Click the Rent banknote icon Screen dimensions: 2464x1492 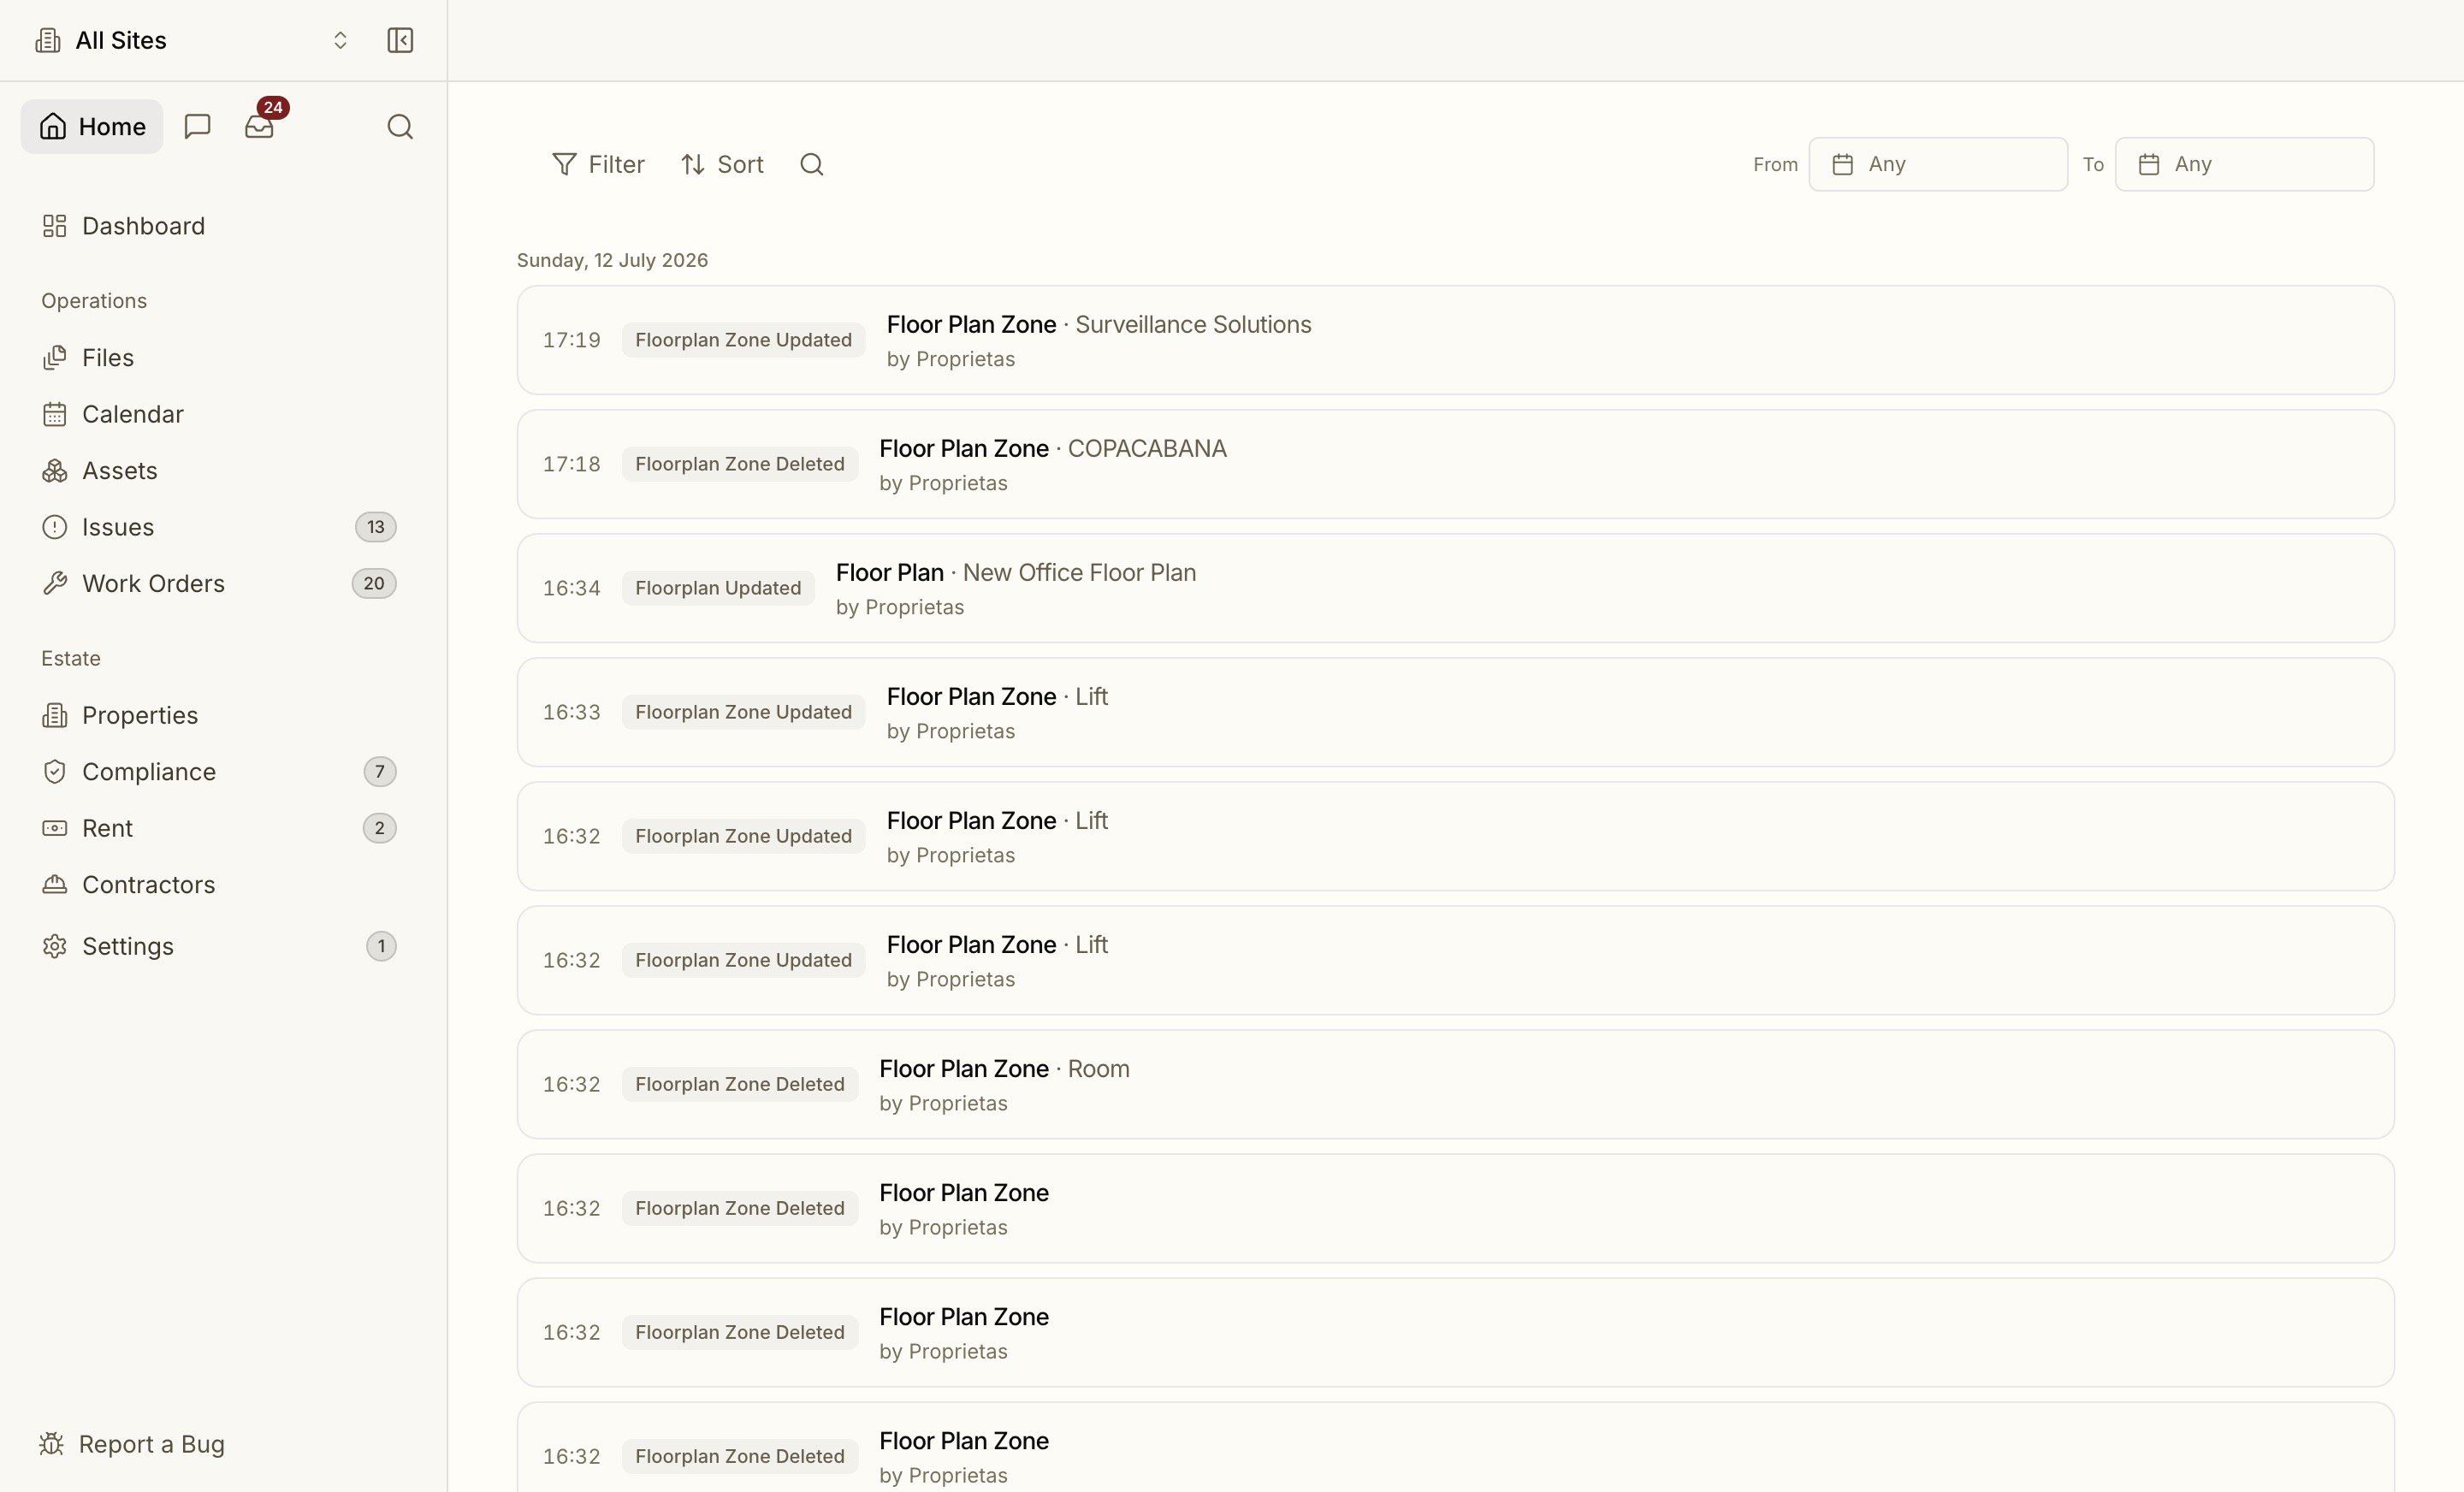click(x=55, y=828)
